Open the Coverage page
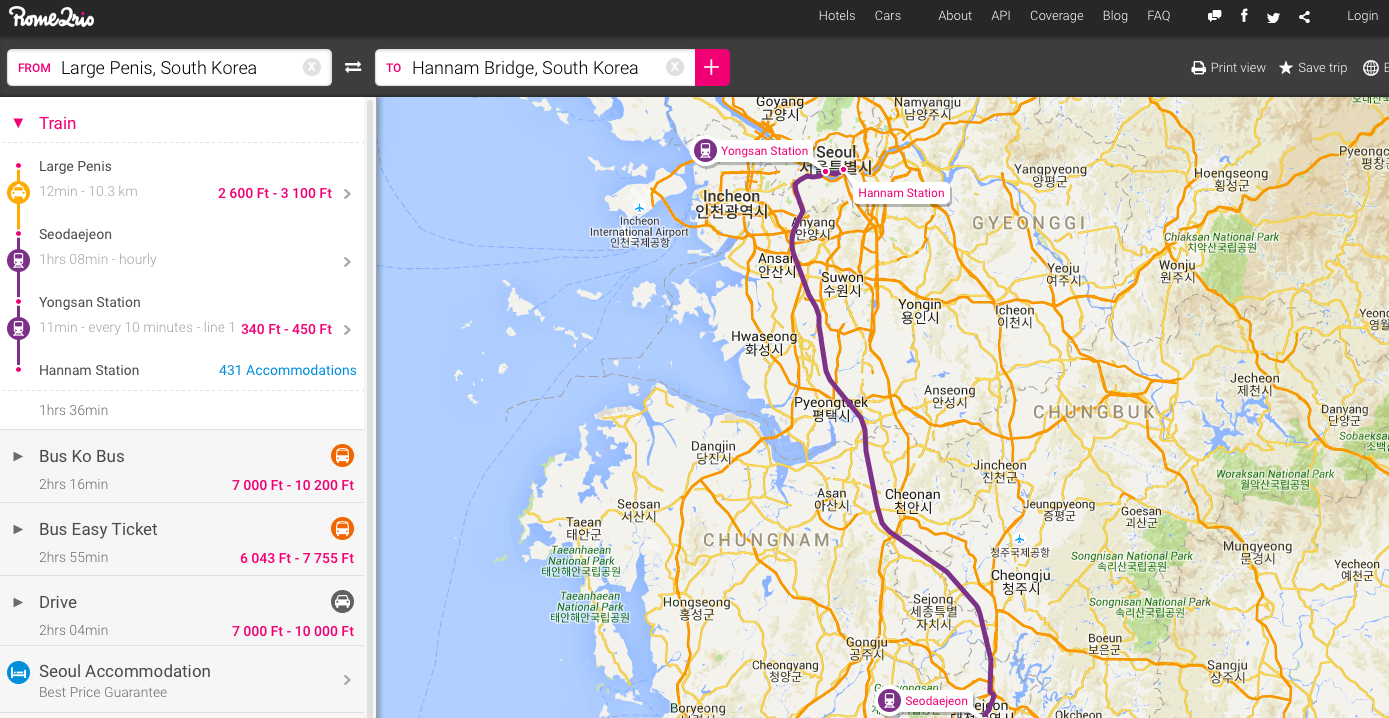The width and height of the screenshot is (1389, 718). [x=1057, y=16]
